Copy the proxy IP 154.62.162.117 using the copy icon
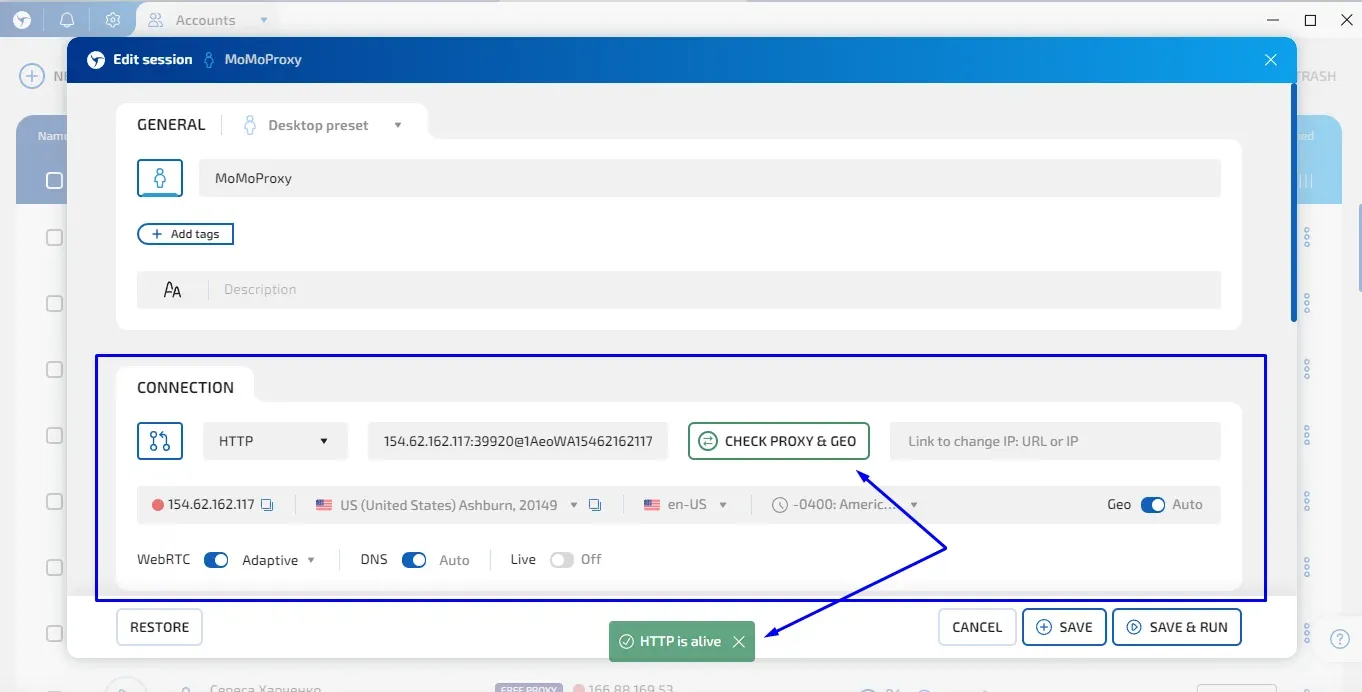 (266, 505)
